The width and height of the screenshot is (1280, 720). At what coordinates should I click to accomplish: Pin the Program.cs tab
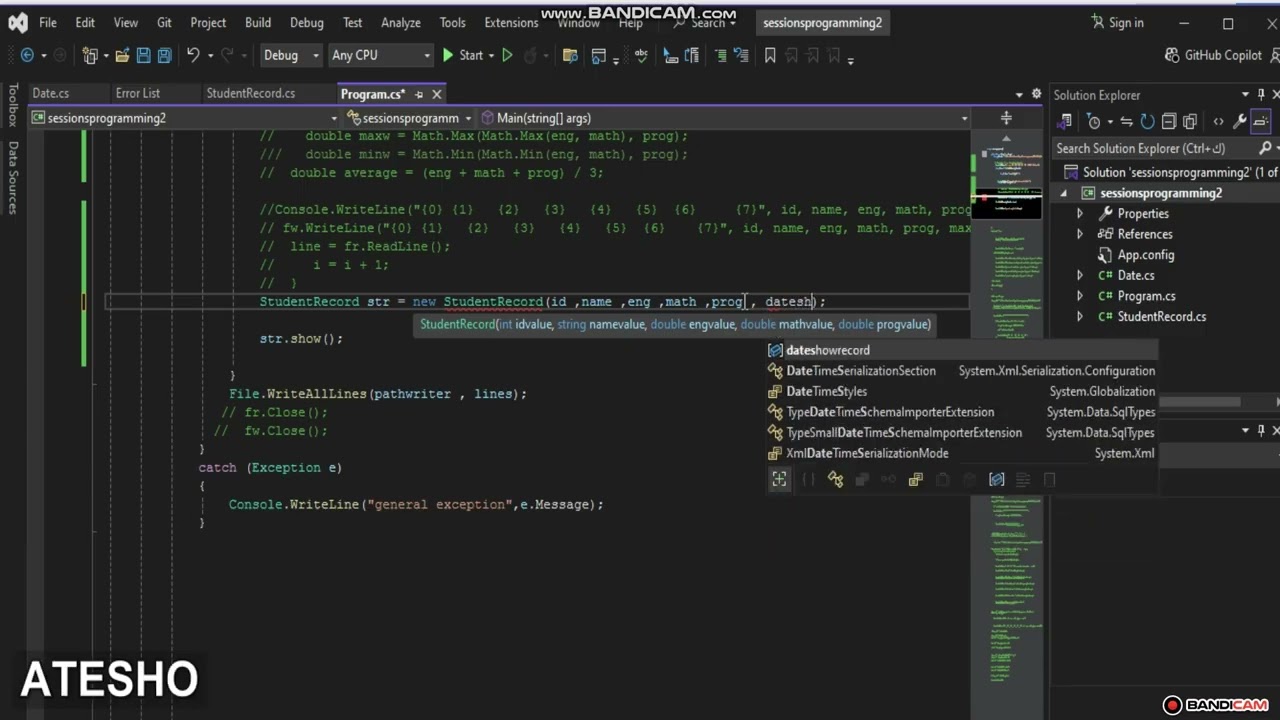click(419, 94)
